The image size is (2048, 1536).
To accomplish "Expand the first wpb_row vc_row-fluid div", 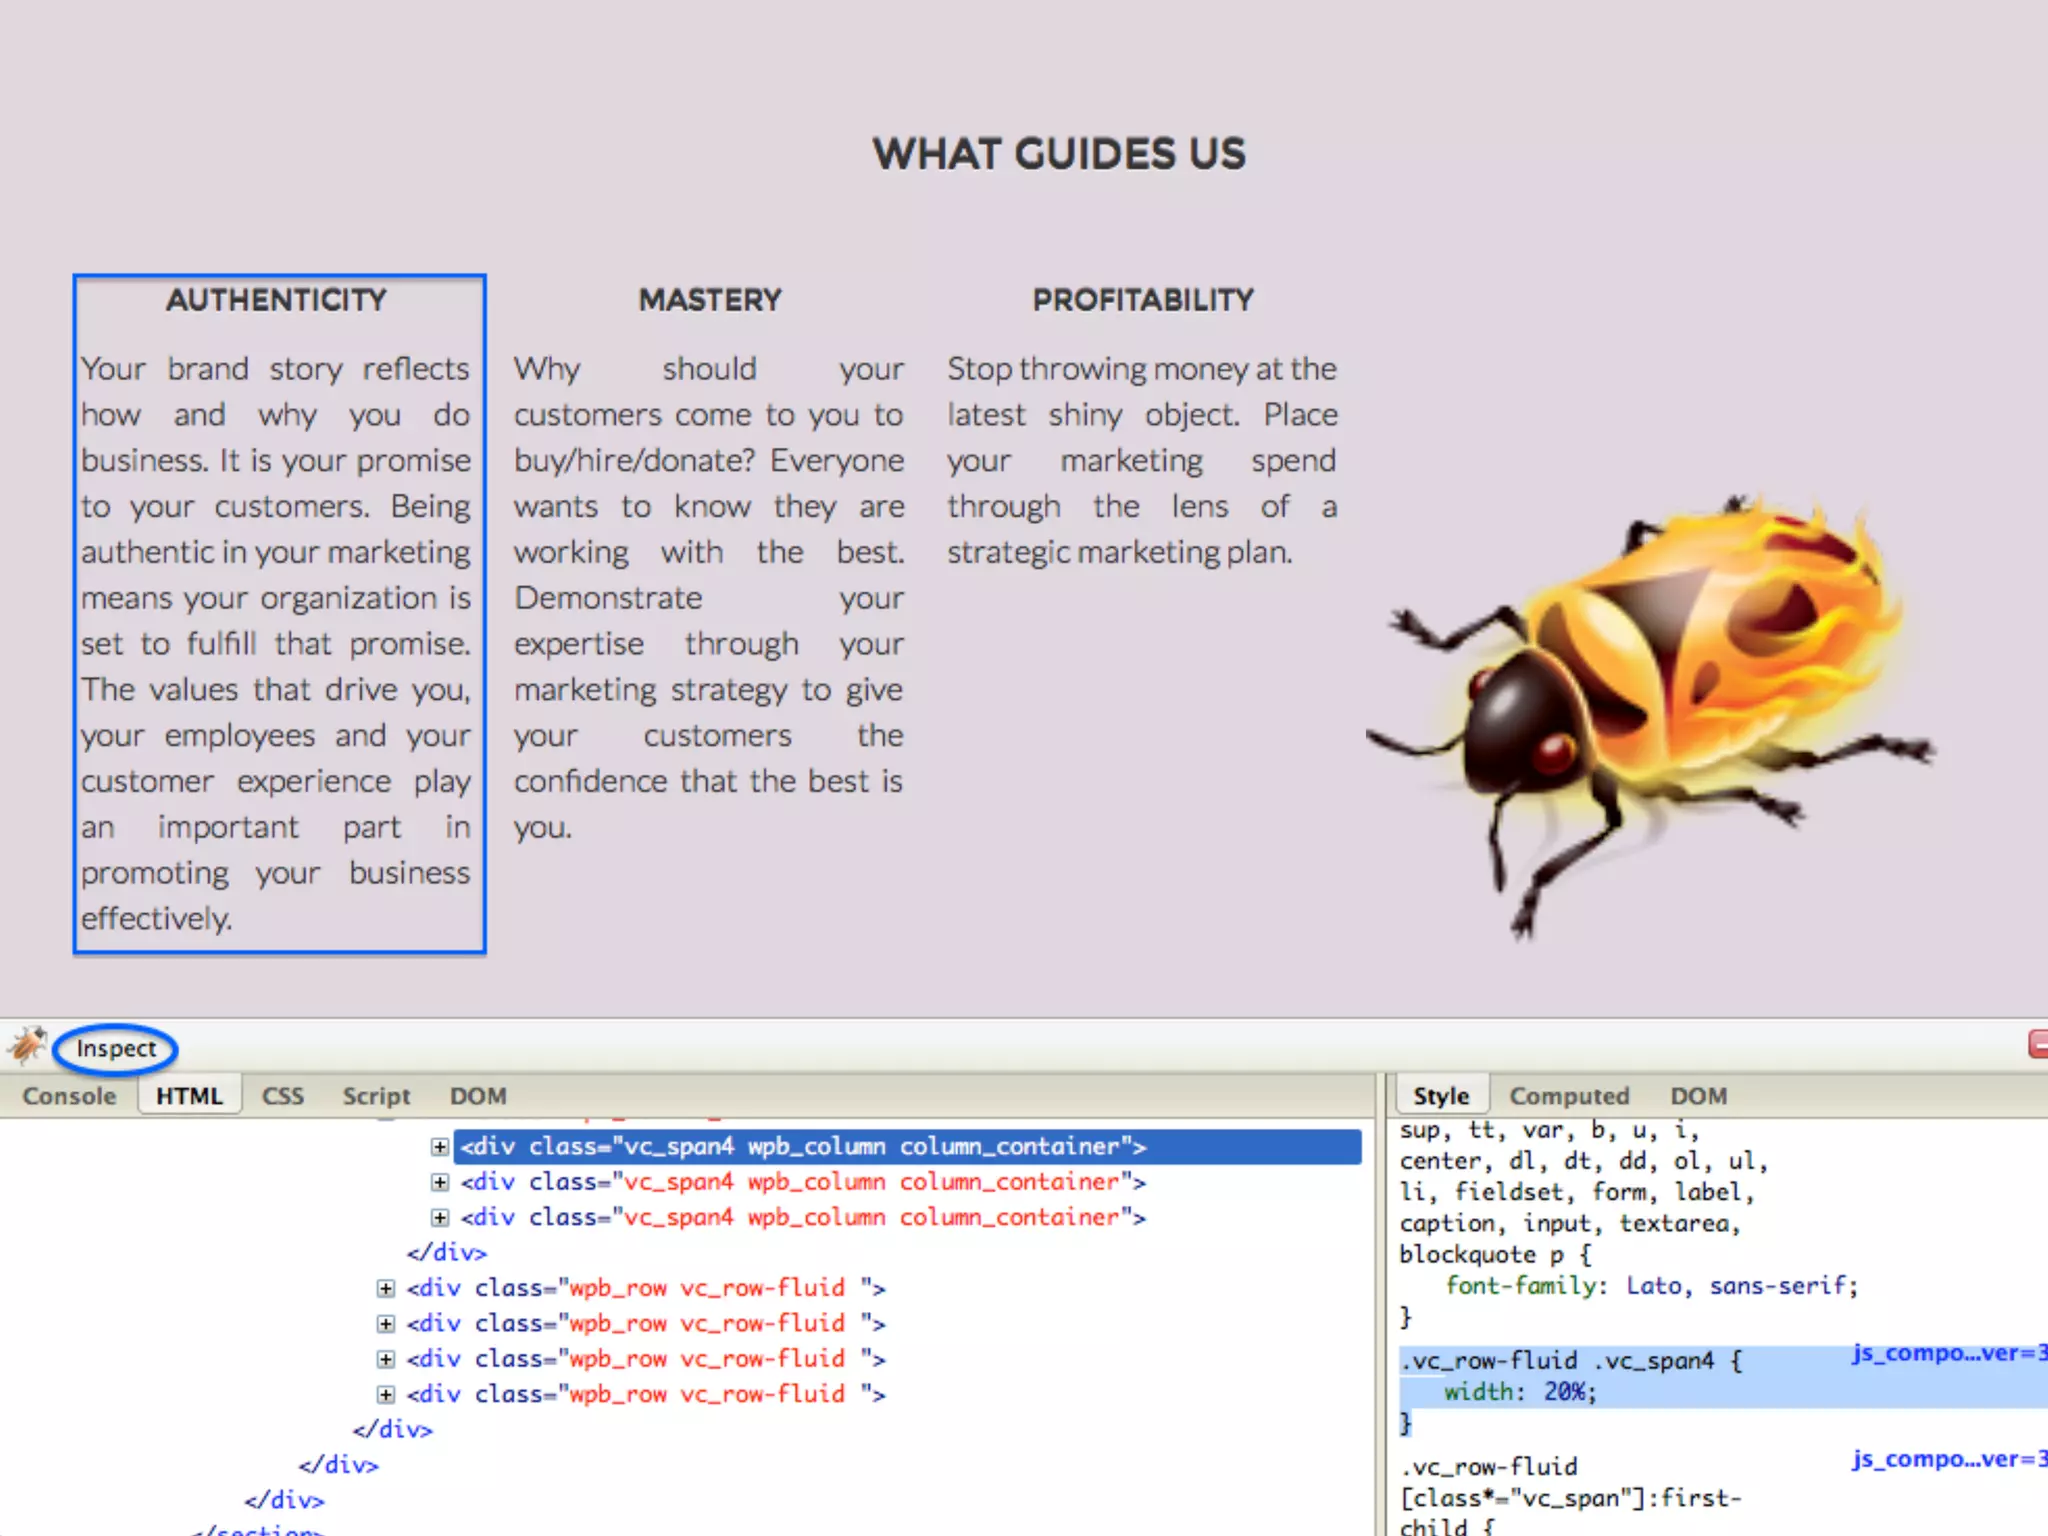I will click(x=385, y=1288).
